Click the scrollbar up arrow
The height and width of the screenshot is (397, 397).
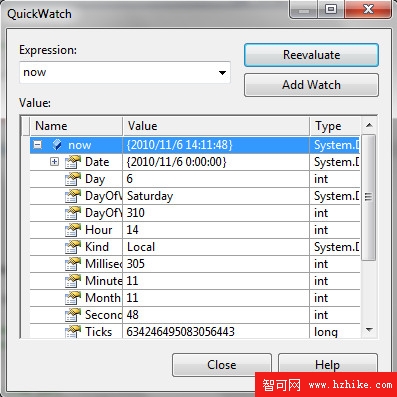coord(369,125)
